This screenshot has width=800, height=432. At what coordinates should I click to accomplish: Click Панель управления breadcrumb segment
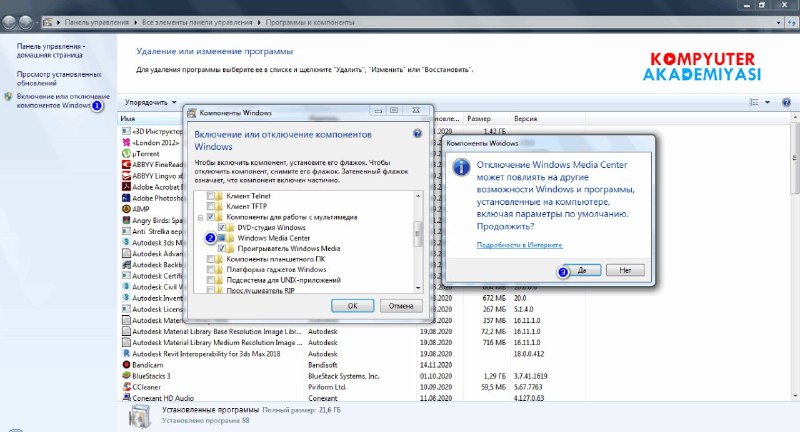click(96, 22)
